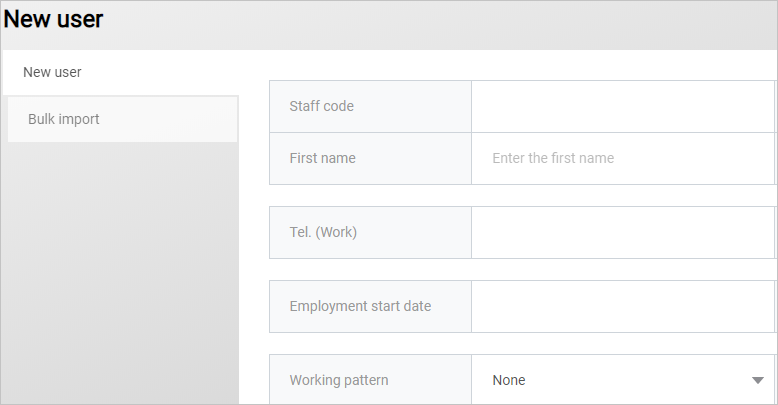Click the New user page heading
Image resolution: width=778 pixels, height=405 pixels.
(53, 19)
